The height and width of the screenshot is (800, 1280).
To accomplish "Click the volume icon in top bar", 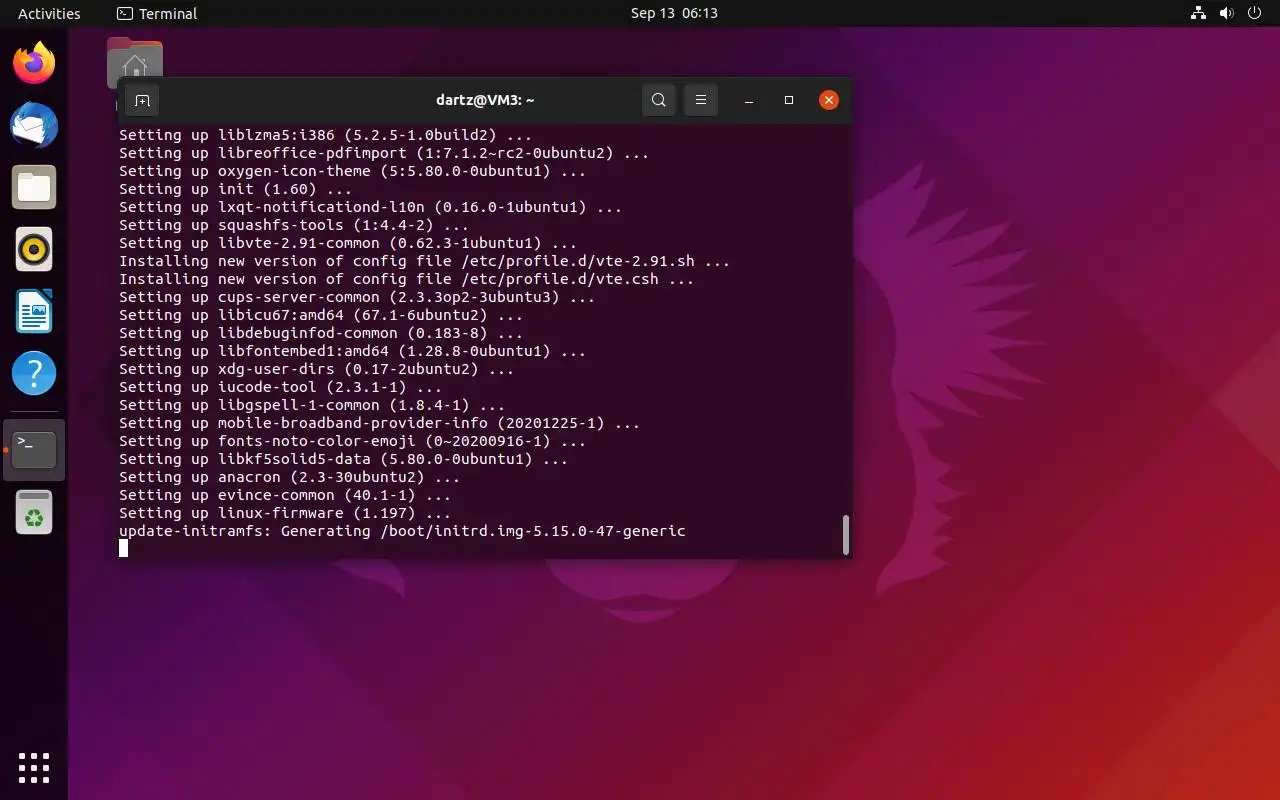I will pos(1226,14).
